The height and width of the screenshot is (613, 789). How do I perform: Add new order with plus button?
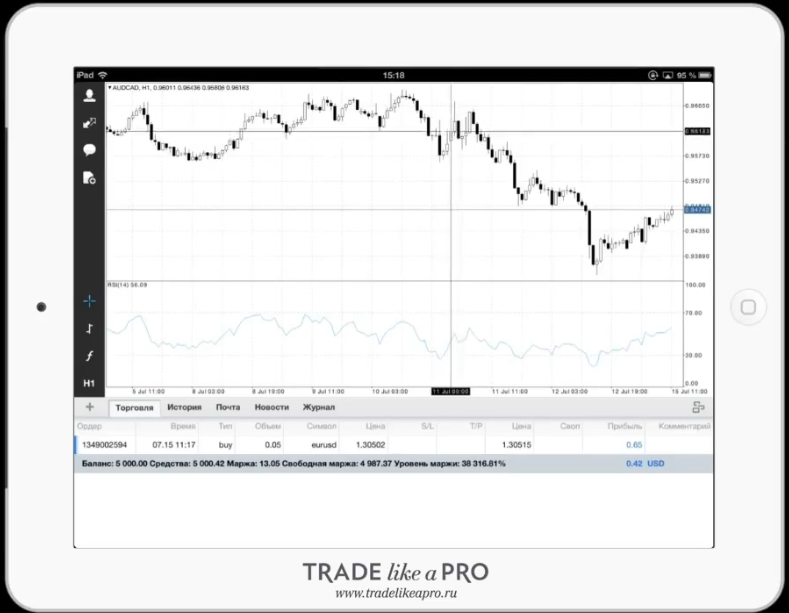(90, 407)
